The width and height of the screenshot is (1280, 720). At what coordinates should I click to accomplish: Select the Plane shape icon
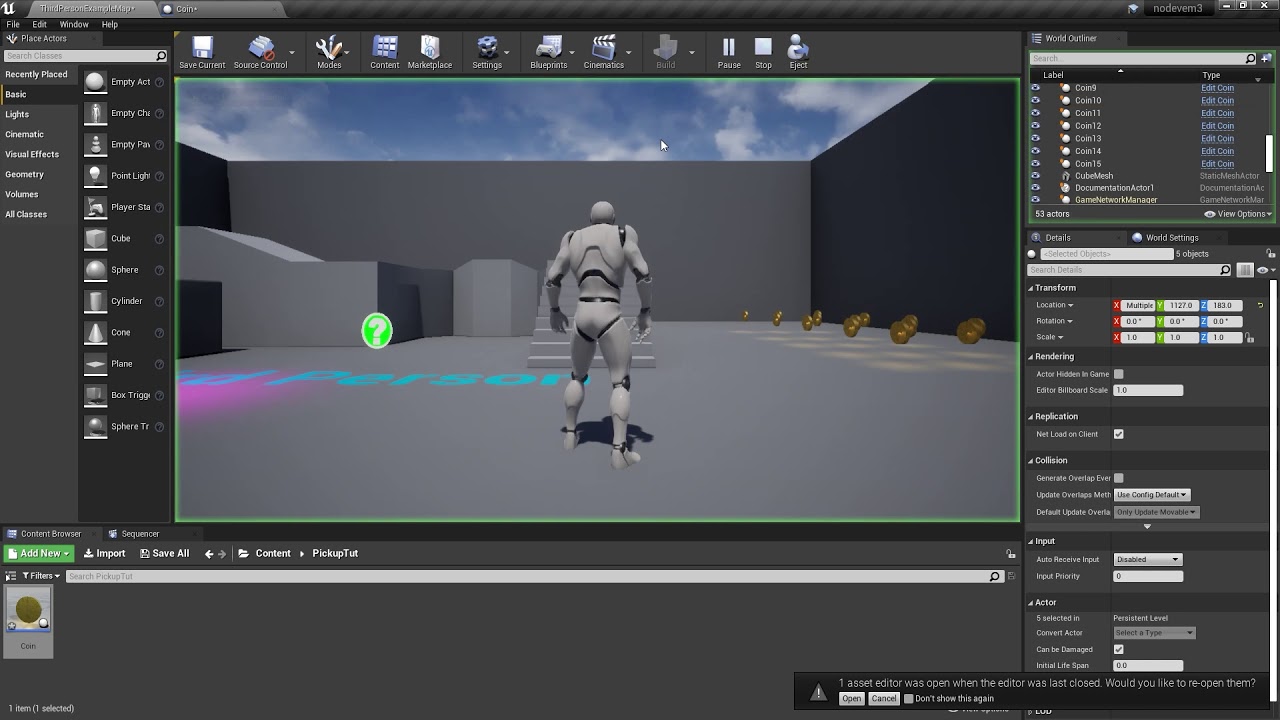click(x=95, y=364)
